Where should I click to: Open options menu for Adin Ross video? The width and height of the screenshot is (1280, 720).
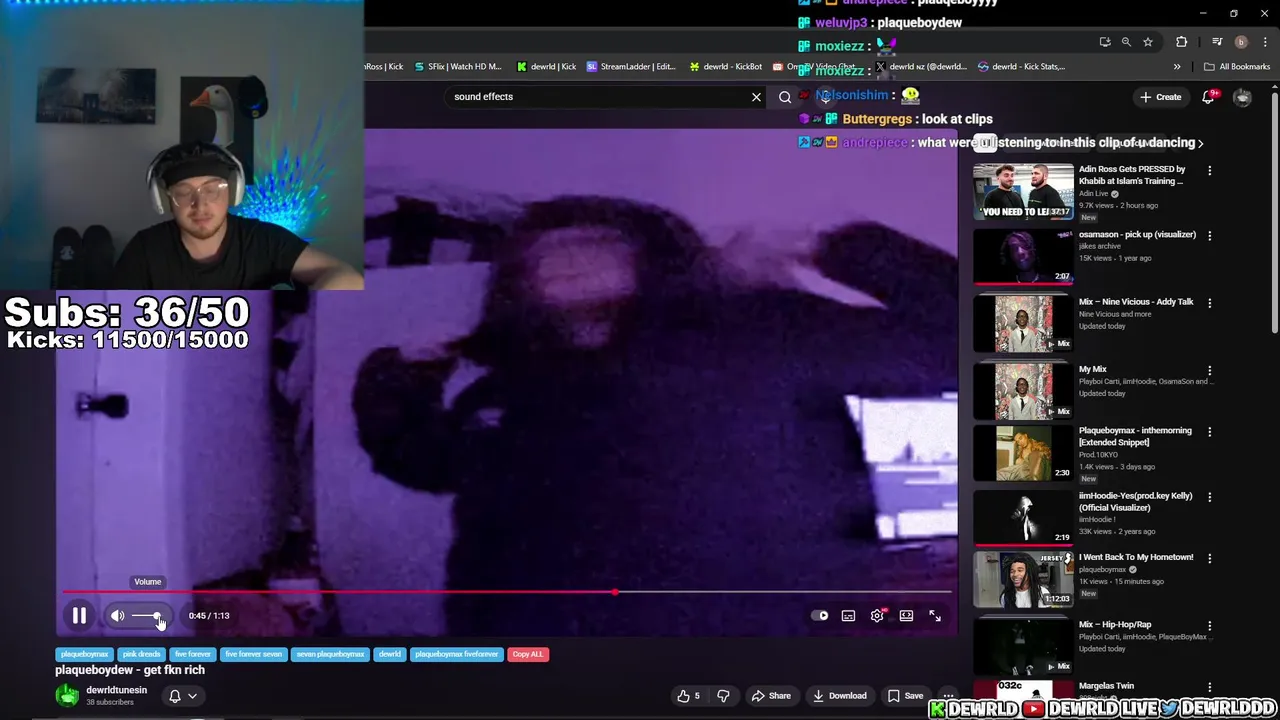click(1209, 171)
